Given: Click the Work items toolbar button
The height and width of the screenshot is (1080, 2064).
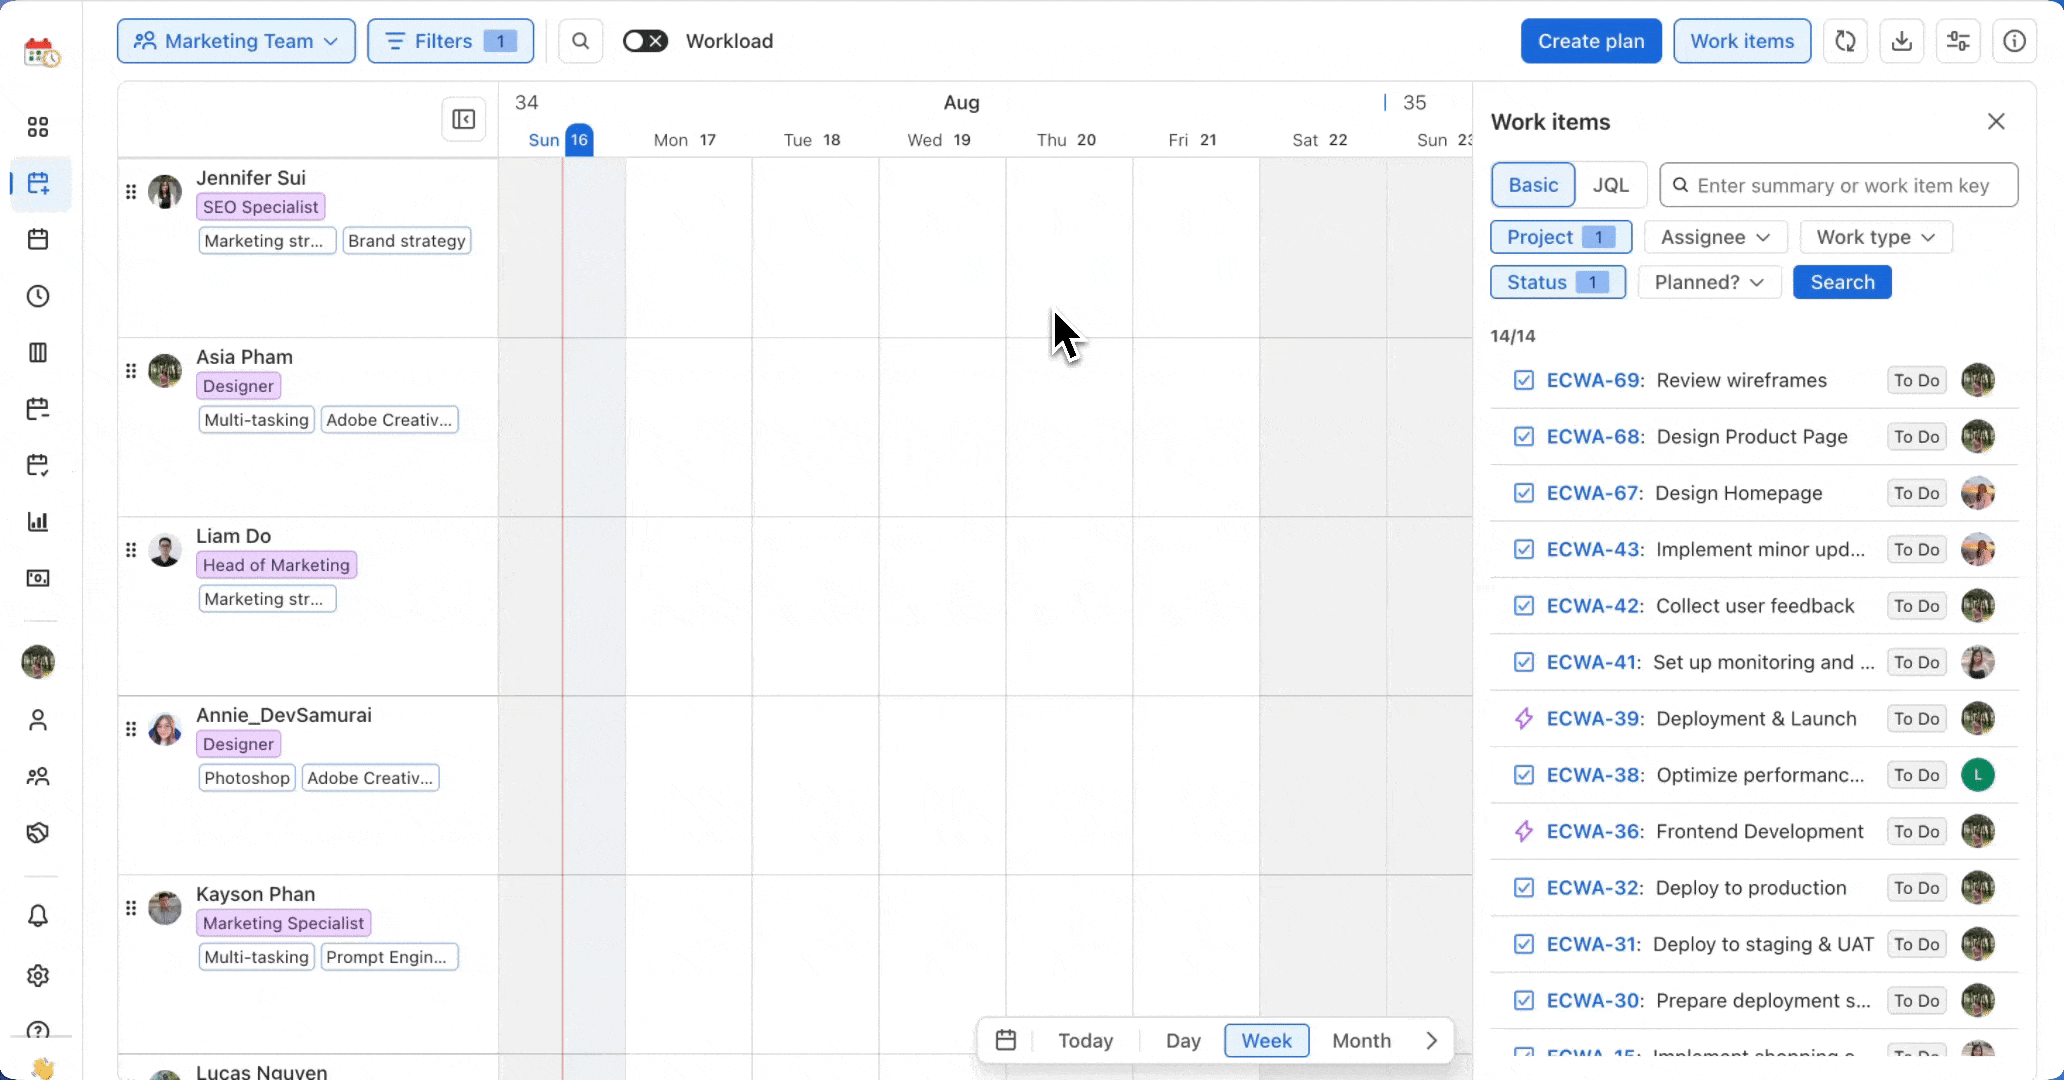Looking at the screenshot, I should point(1742,41).
